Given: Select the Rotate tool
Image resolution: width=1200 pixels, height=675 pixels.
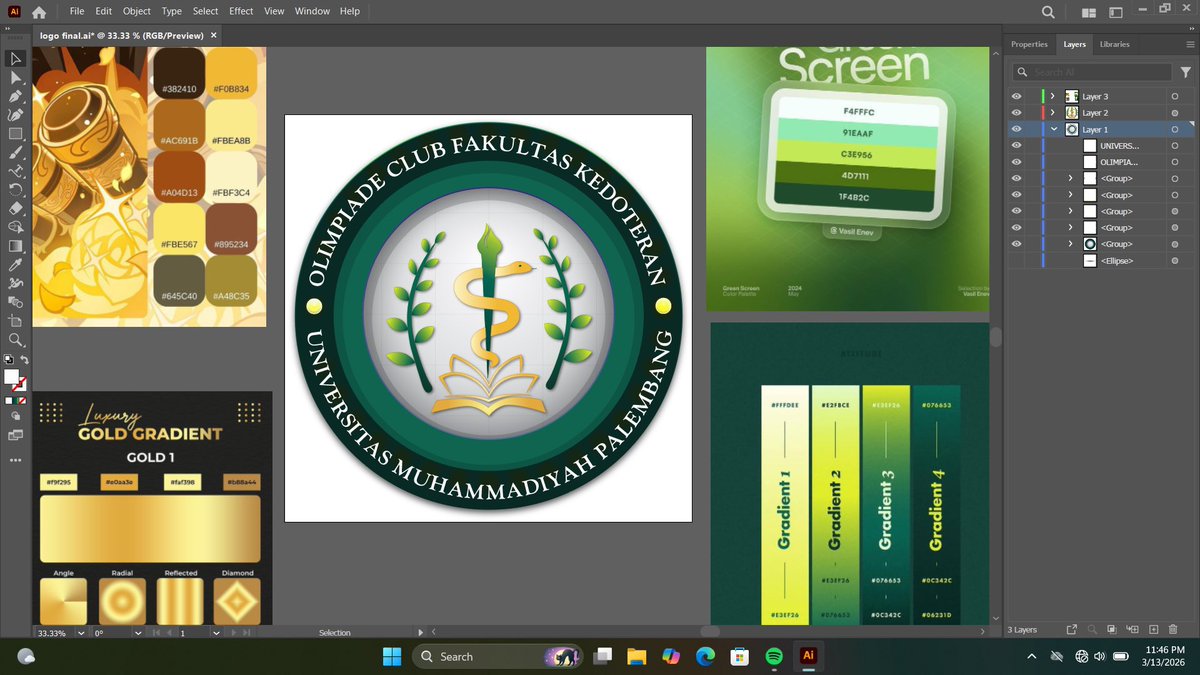Looking at the screenshot, I should click(16, 190).
